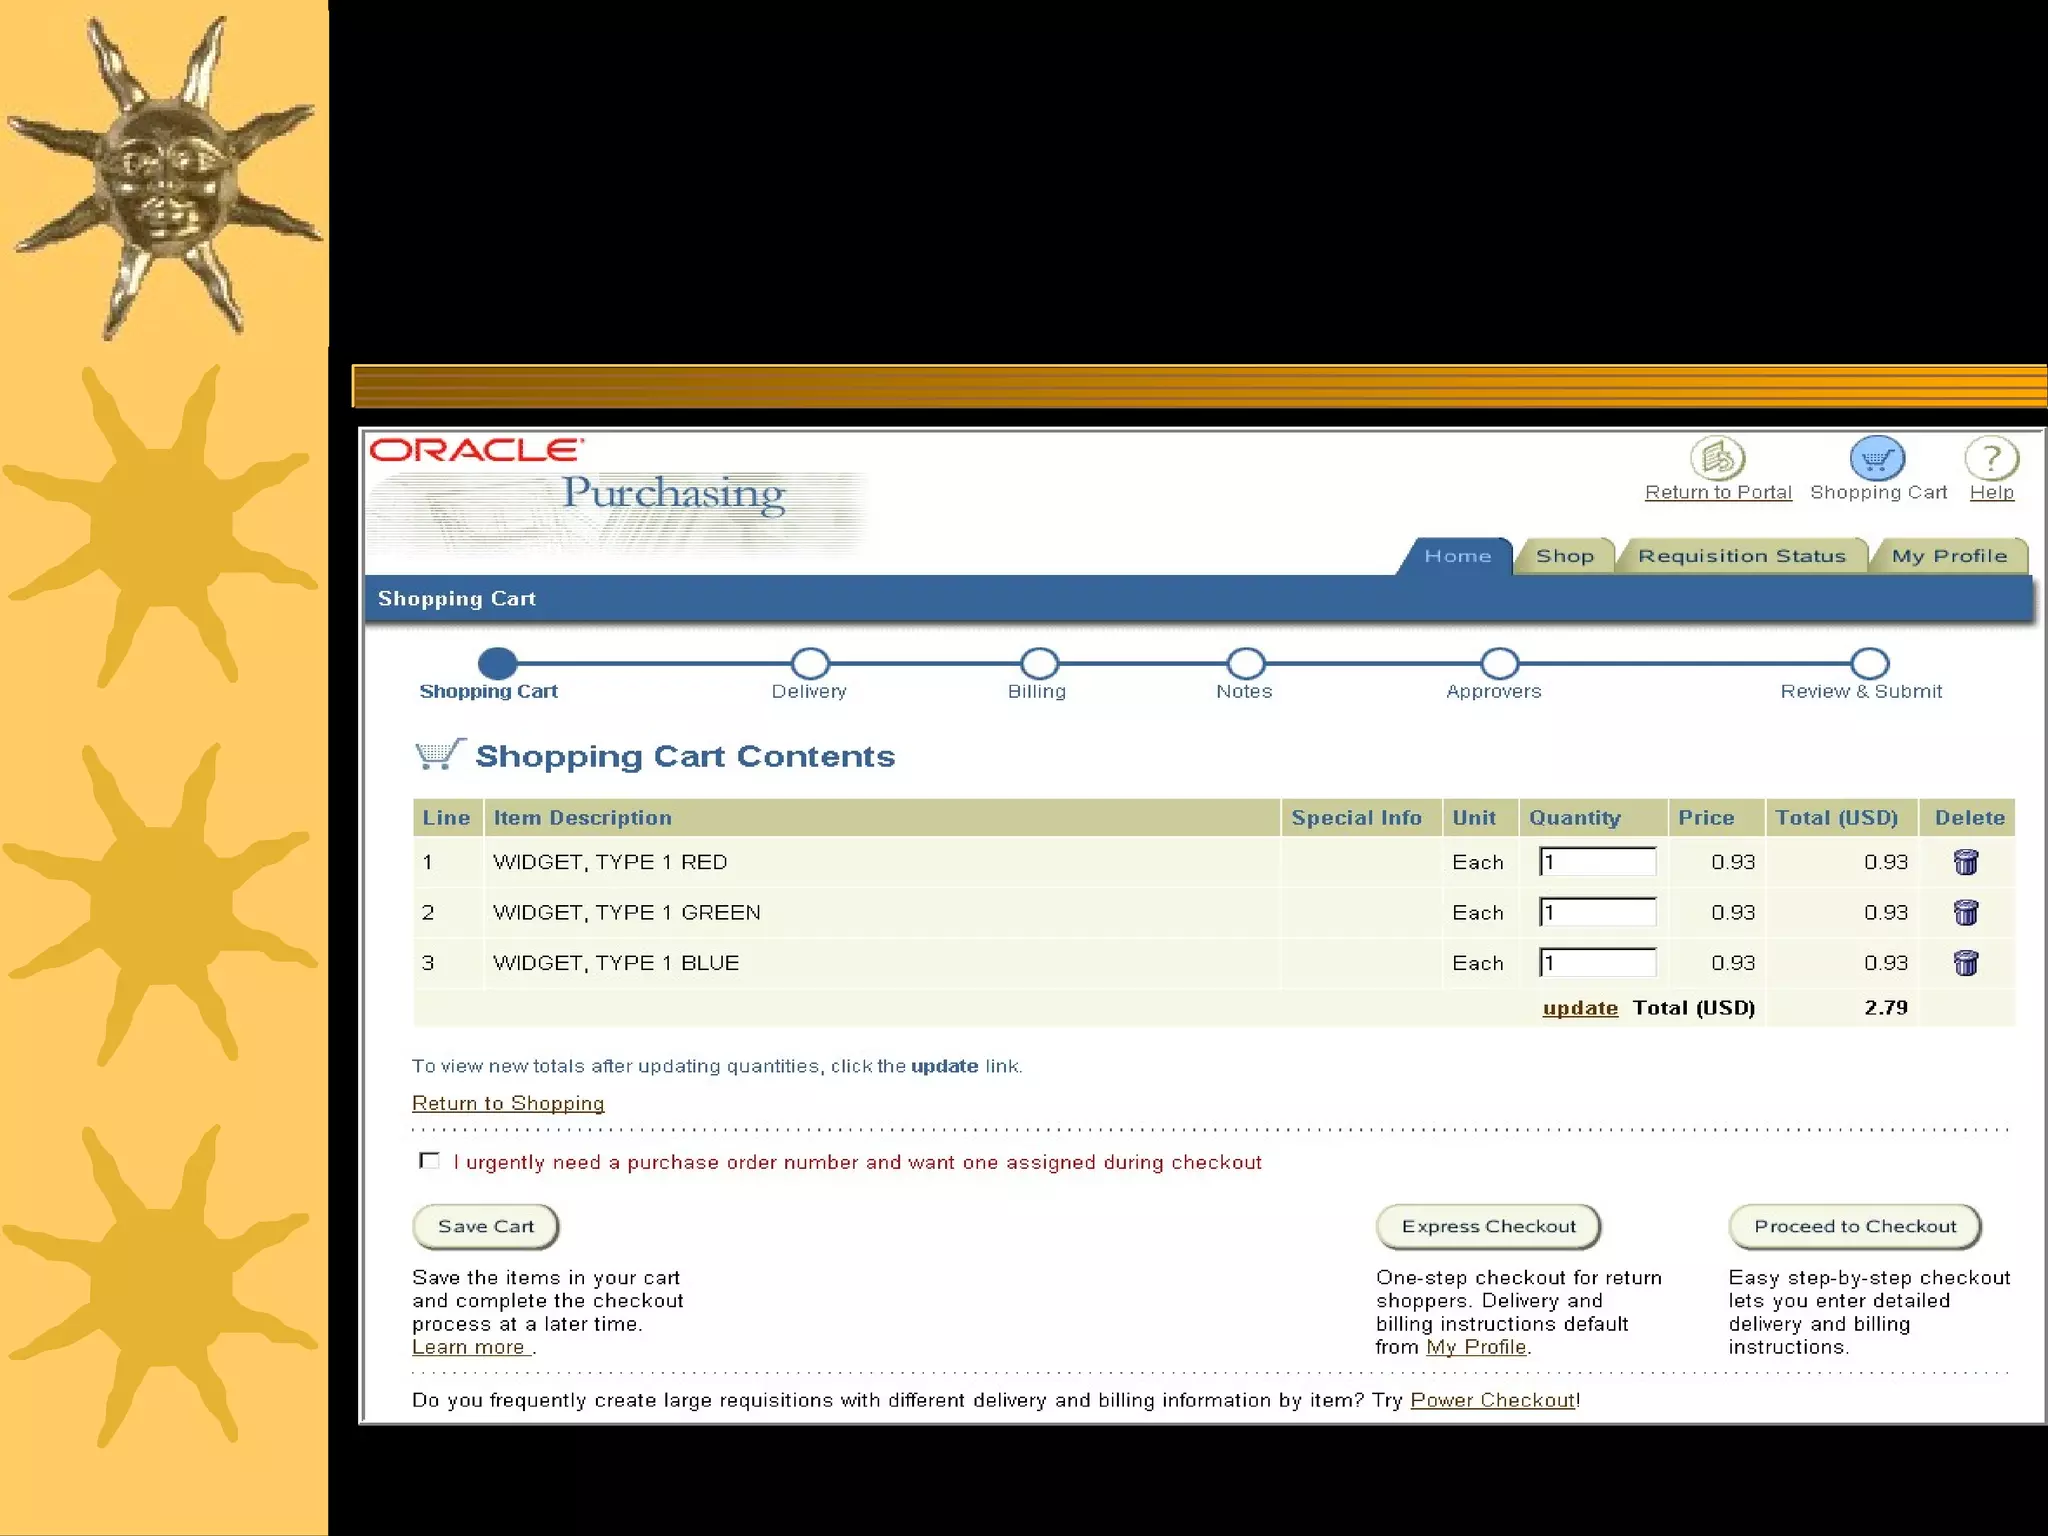The width and height of the screenshot is (2048, 1536).
Task: Click the WIDGET, TYPE 1 GREEN description
Action: 626,912
